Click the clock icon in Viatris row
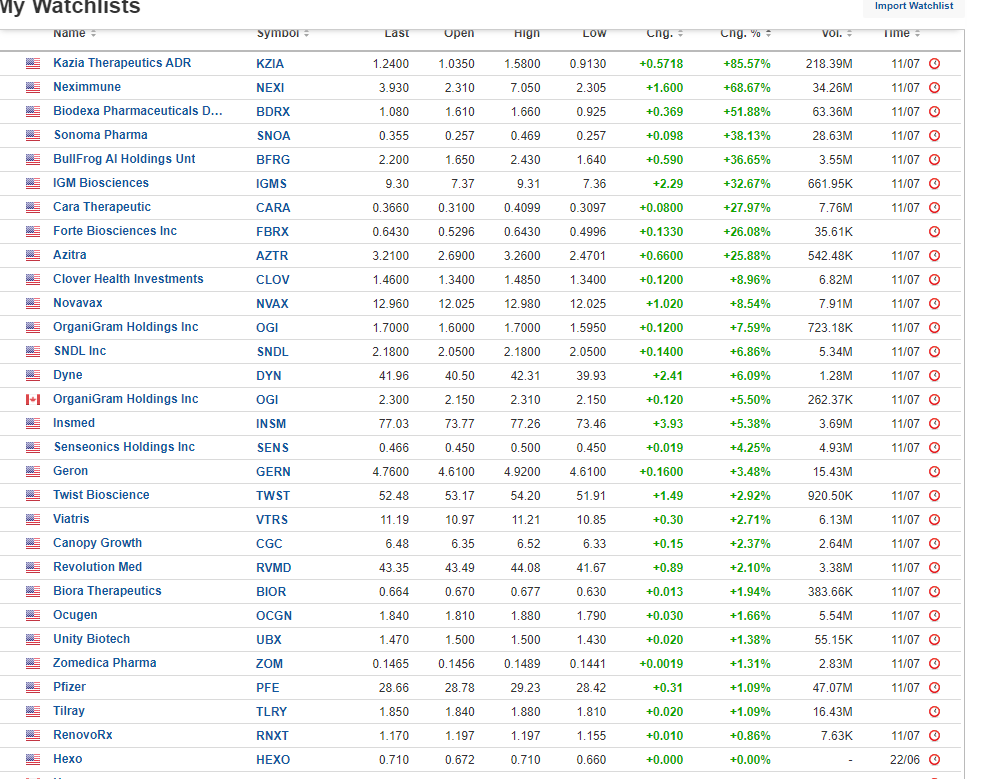 [x=934, y=520]
